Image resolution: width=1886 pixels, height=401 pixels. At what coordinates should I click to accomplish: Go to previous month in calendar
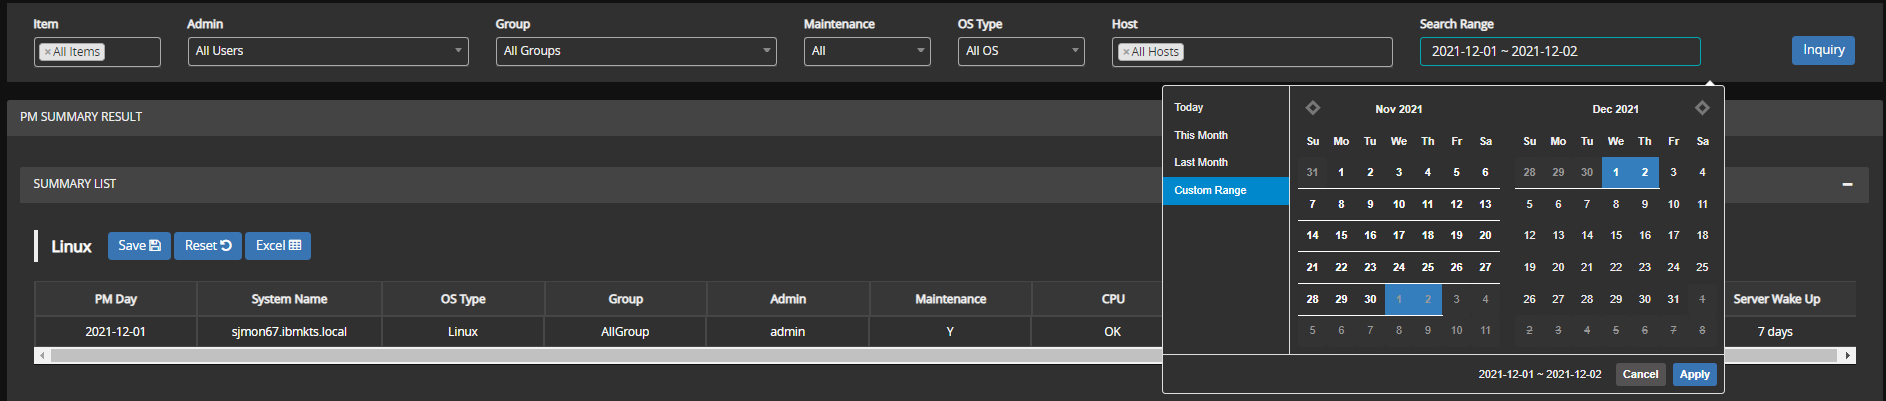[x=1313, y=108]
